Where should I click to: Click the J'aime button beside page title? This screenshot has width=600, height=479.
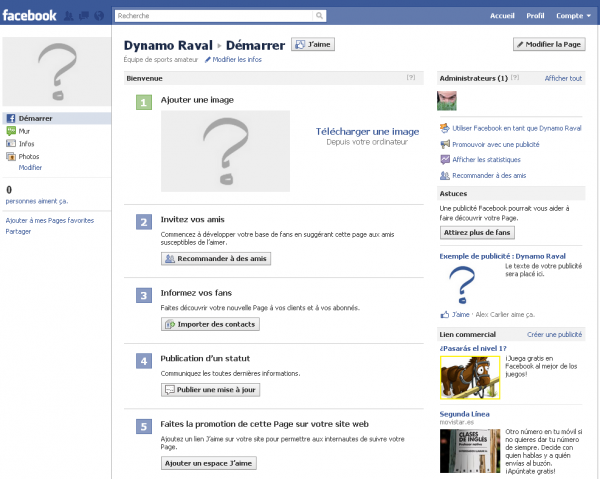point(313,44)
